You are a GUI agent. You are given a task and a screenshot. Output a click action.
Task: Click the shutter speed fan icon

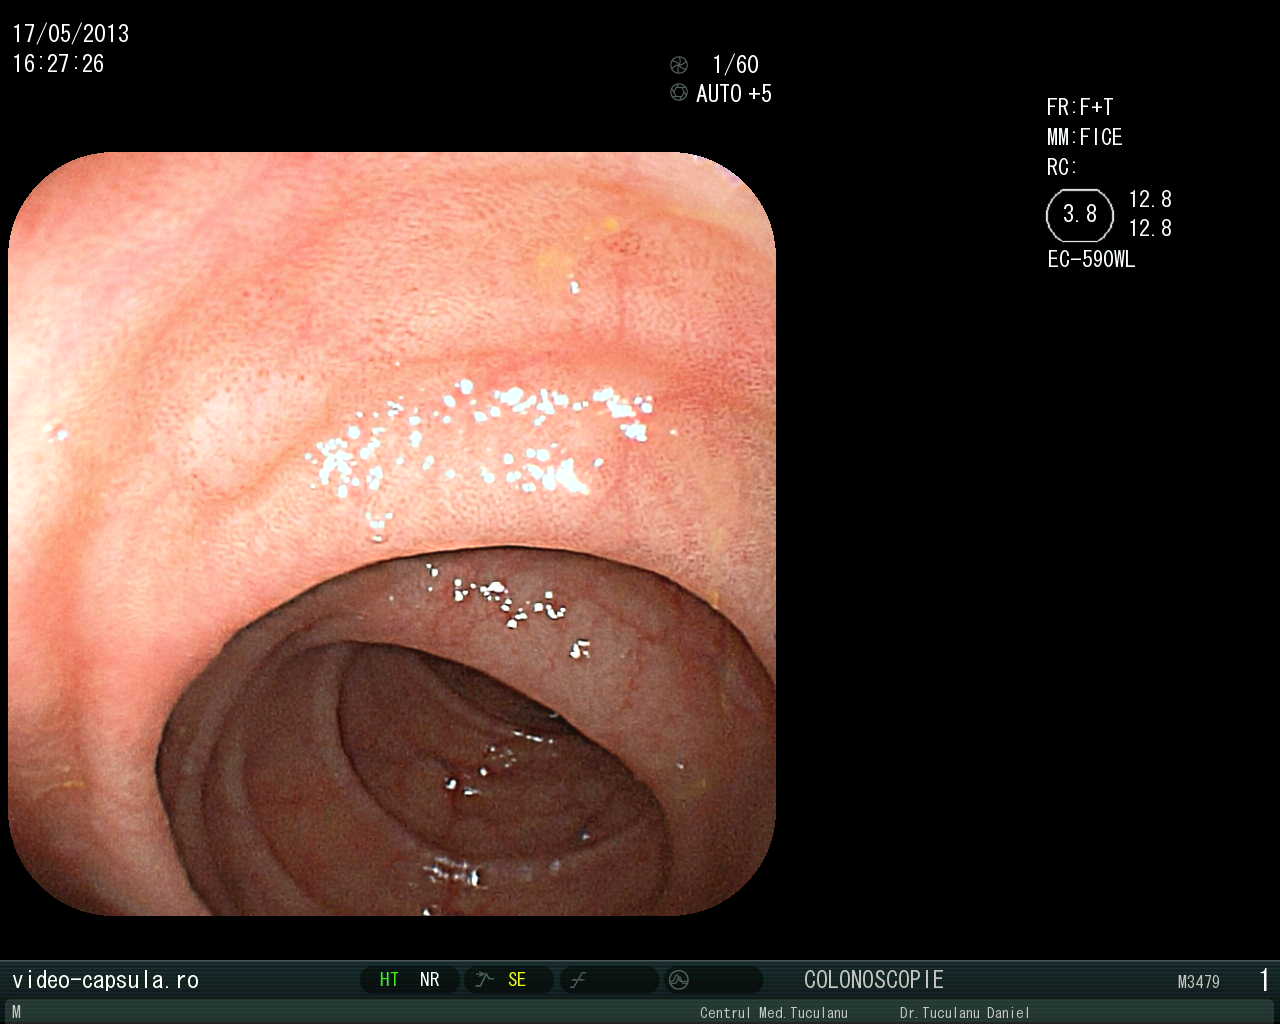tap(679, 65)
